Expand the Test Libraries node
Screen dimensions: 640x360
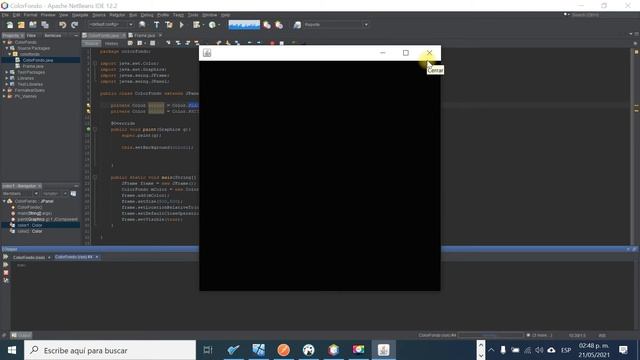click(7, 84)
